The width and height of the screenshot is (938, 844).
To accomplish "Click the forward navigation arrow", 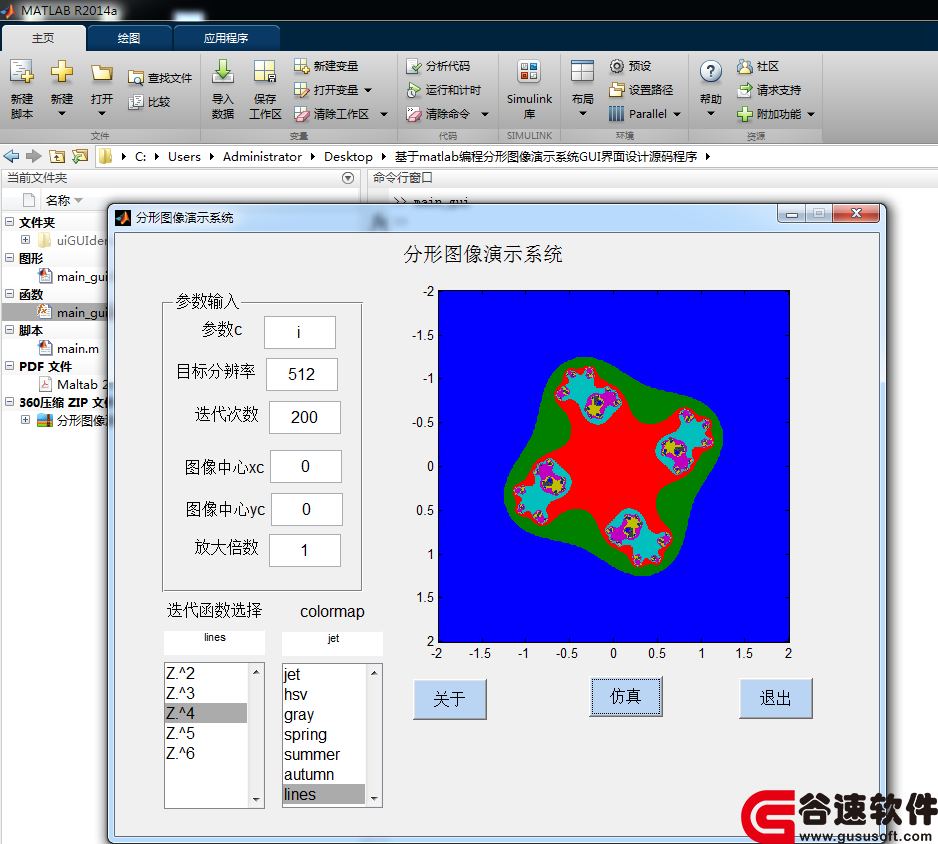I will (34, 156).
